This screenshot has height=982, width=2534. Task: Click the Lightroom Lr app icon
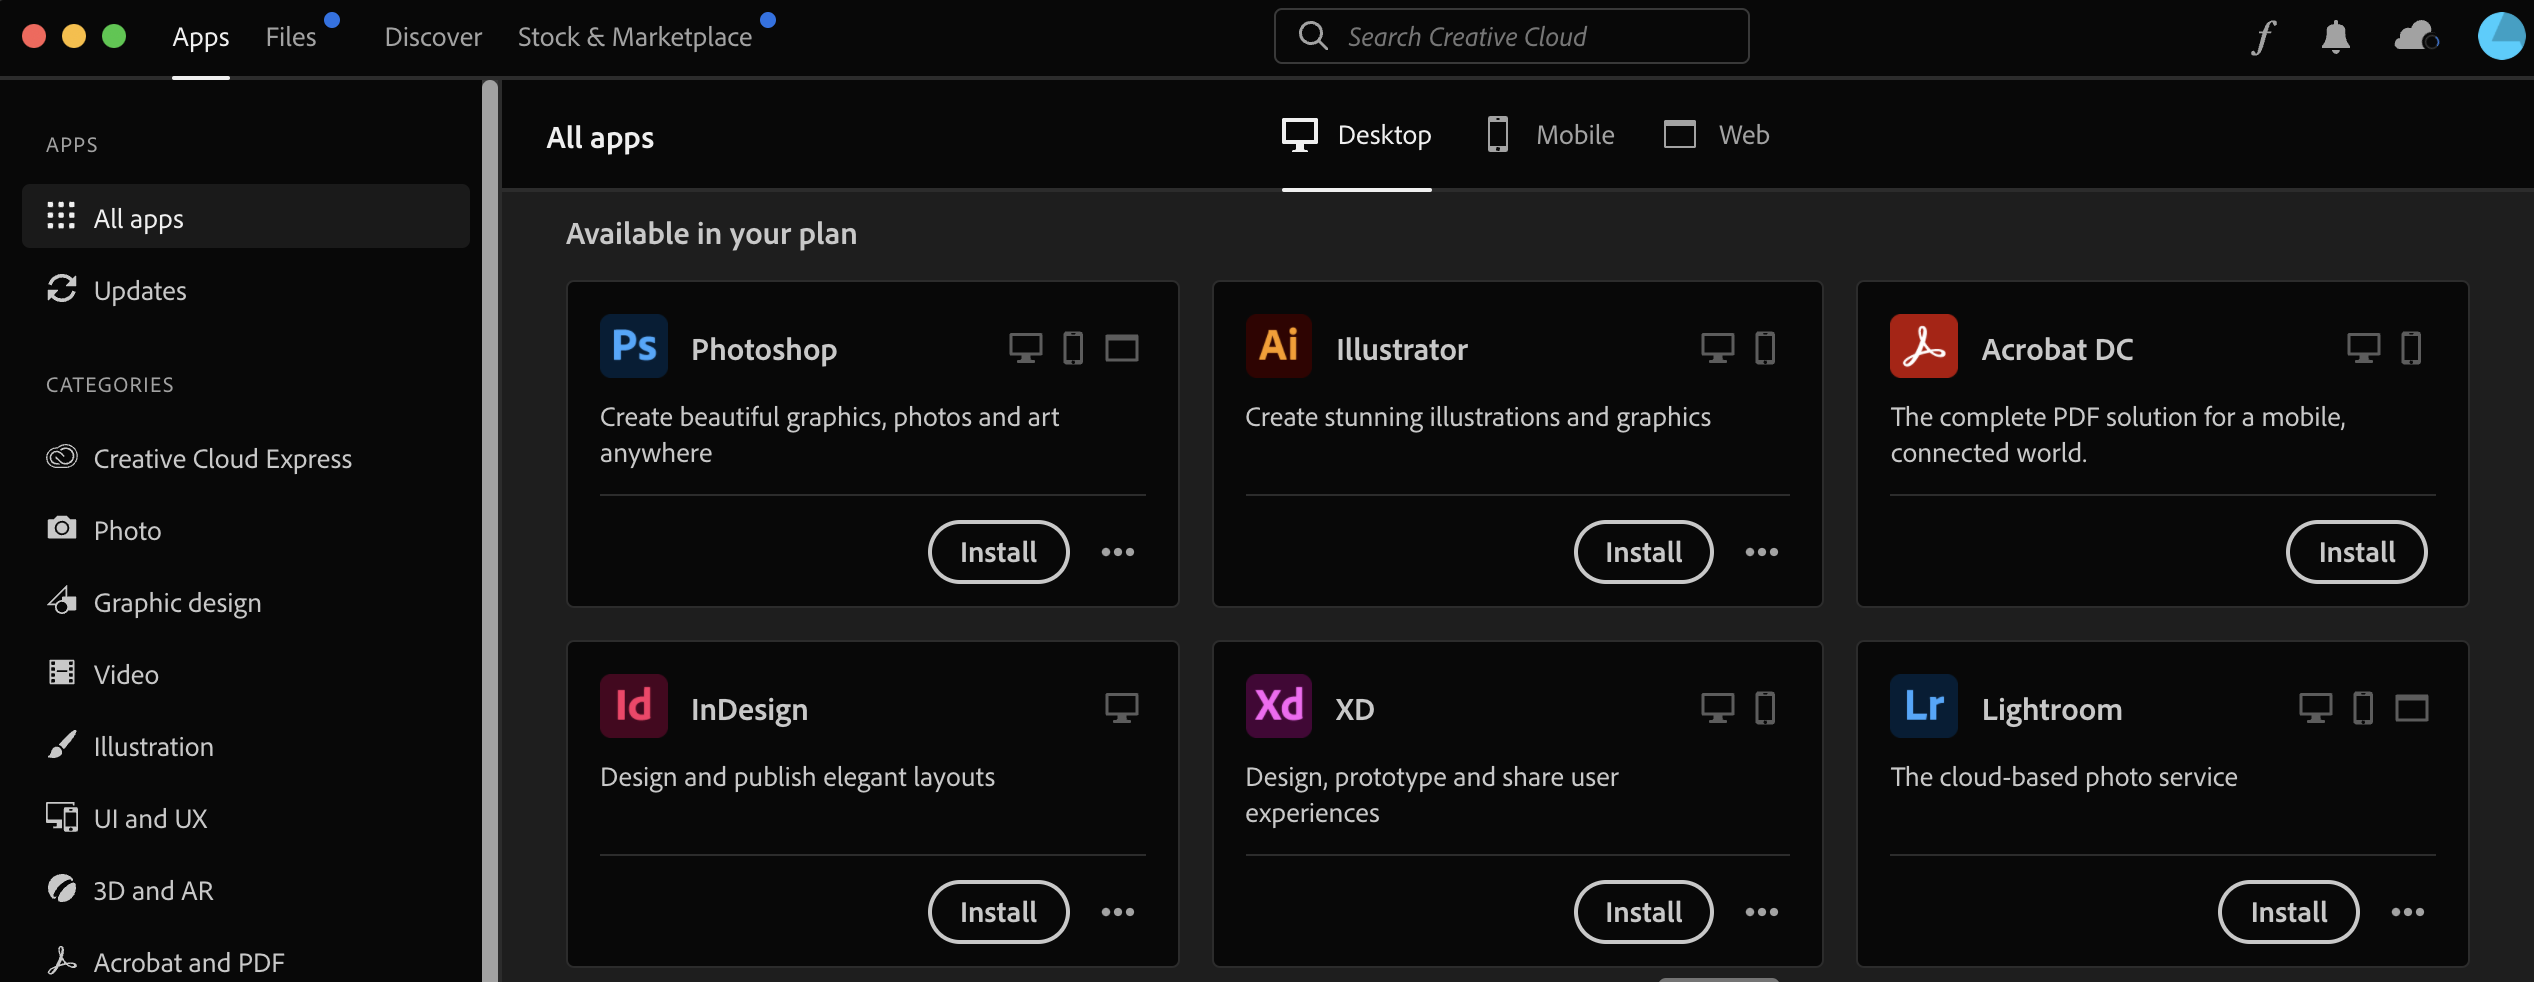(1924, 706)
